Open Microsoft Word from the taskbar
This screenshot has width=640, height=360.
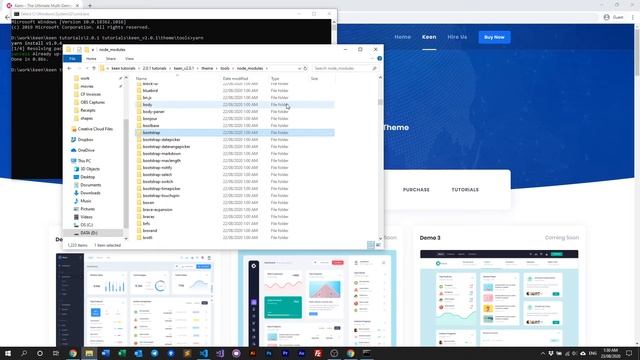(105, 353)
